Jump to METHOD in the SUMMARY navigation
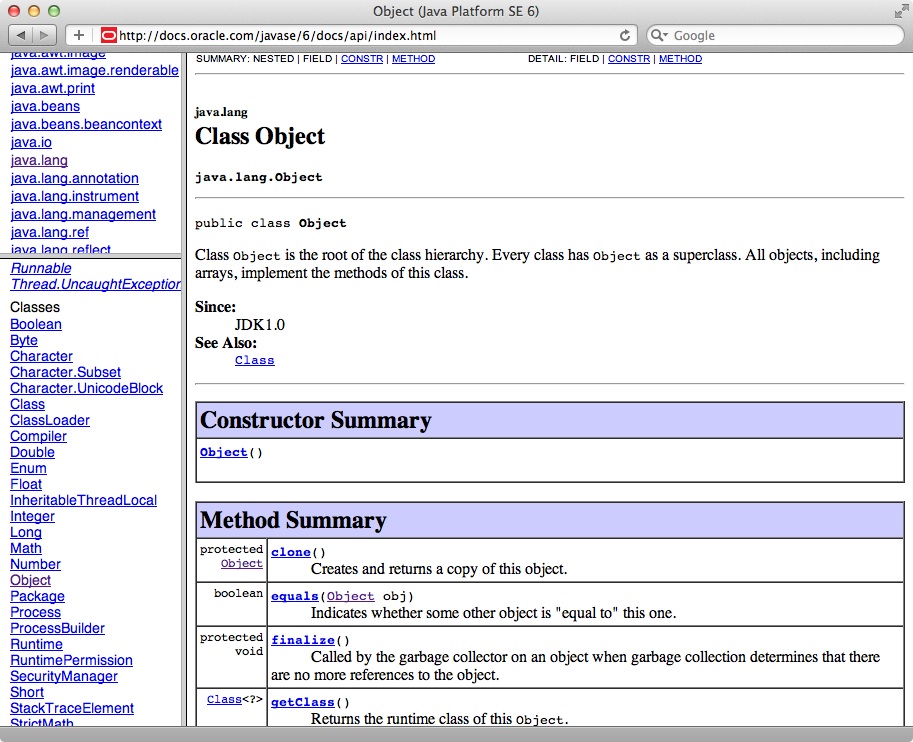The image size is (913, 742). (413, 59)
